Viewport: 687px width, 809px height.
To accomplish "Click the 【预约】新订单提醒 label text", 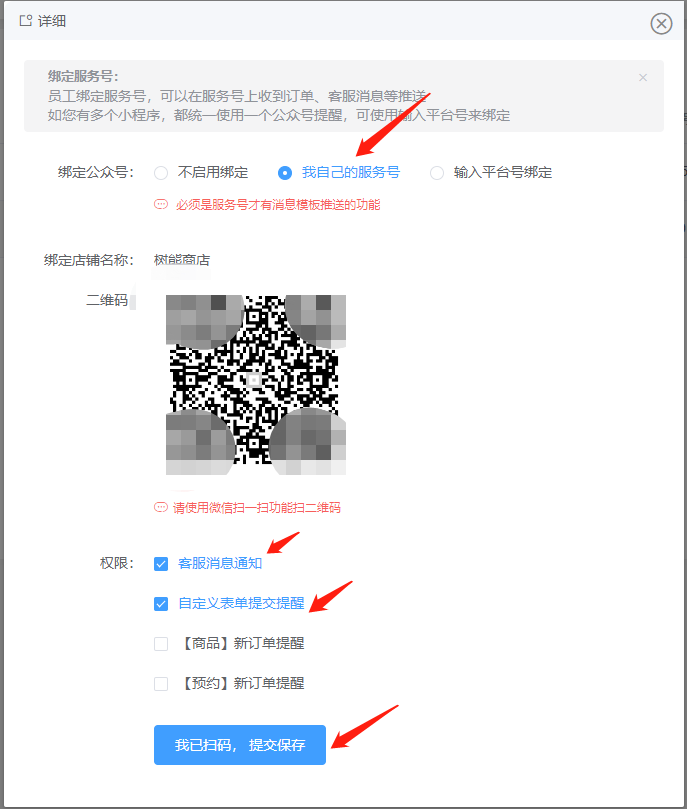I will click(x=241, y=684).
